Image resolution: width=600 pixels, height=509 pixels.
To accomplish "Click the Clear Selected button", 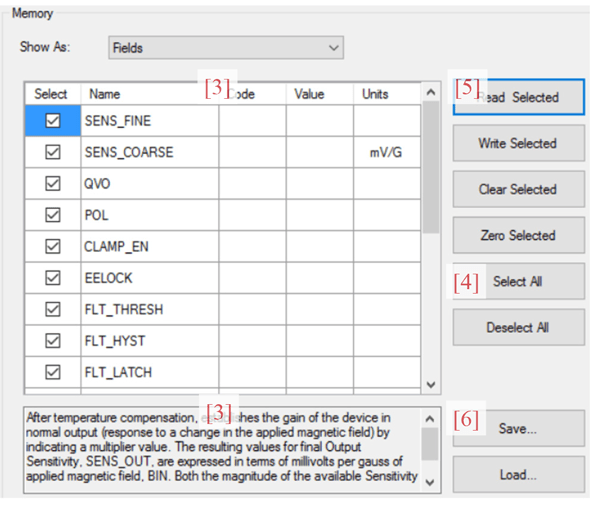I will tap(519, 189).
